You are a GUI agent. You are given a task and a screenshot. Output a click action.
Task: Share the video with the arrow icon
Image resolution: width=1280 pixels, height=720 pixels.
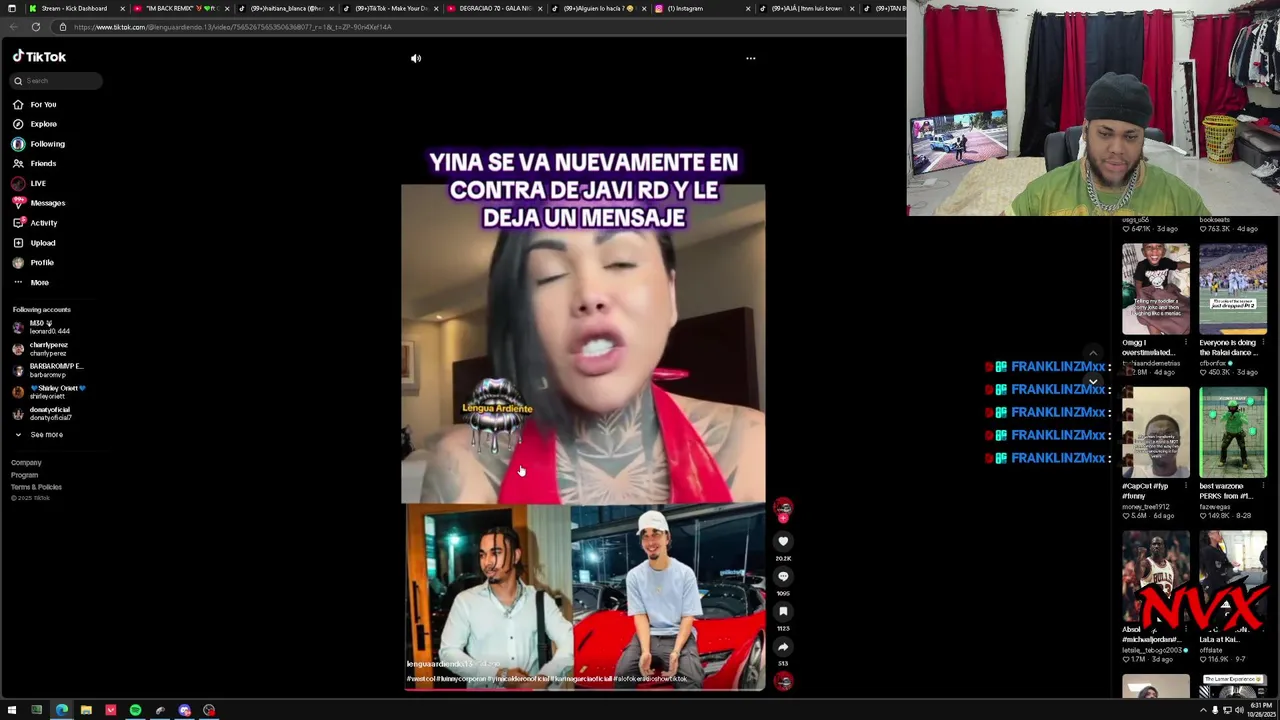pos(783,647)
